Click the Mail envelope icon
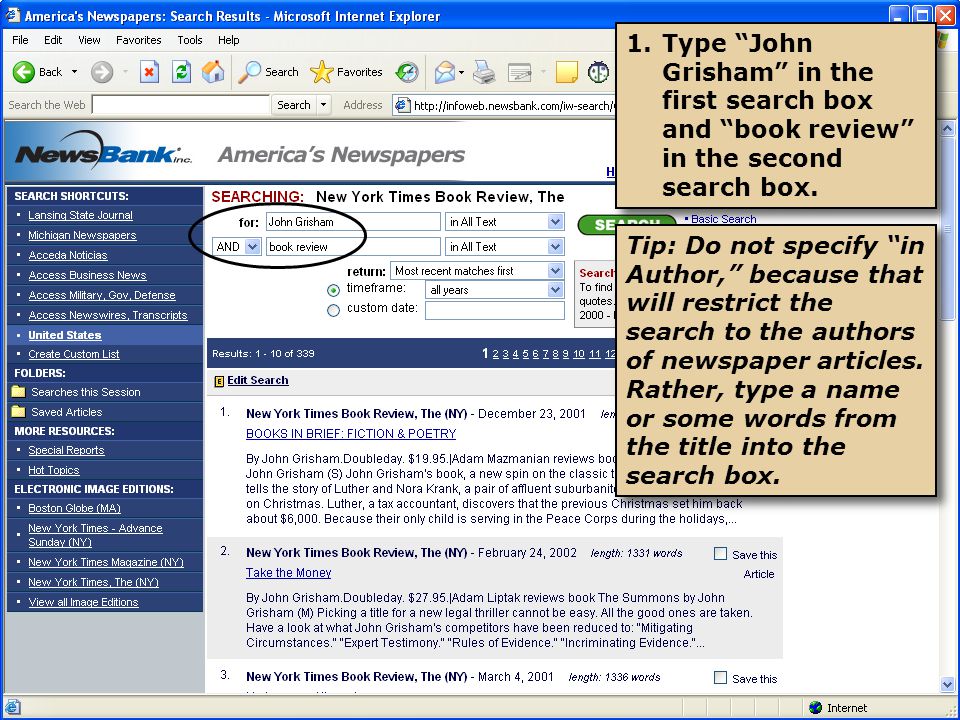The height and width of the screenshot is (720, 960). click(x=444, y=72)
